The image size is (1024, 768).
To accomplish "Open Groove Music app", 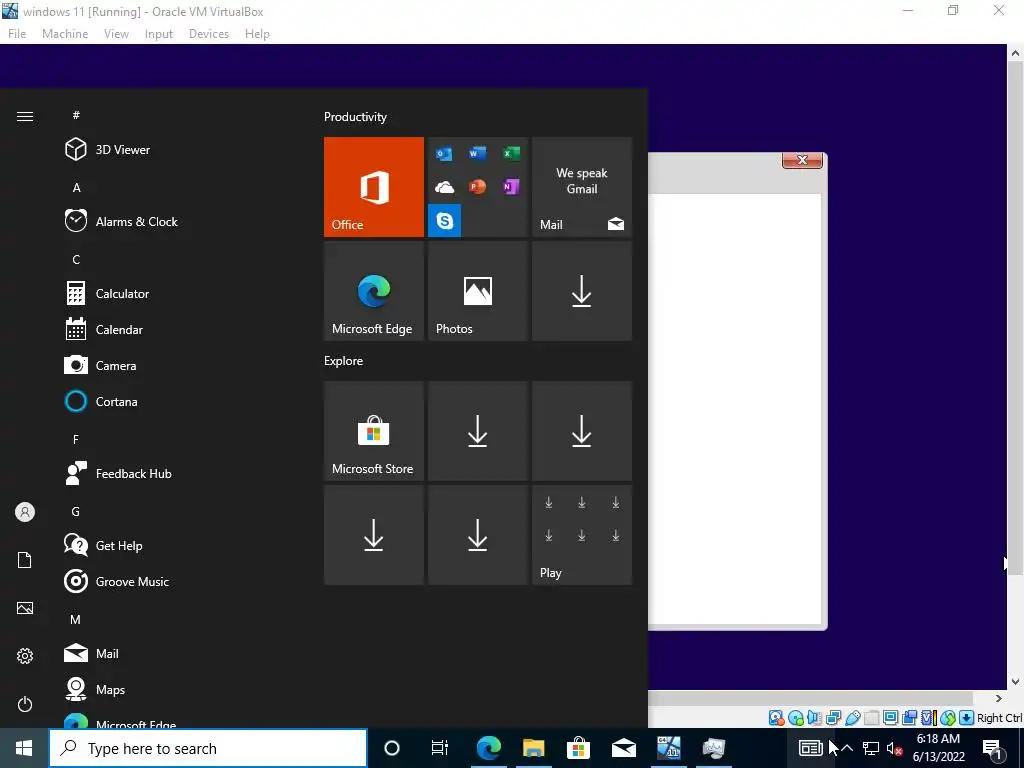I will (x=117, y=581).
